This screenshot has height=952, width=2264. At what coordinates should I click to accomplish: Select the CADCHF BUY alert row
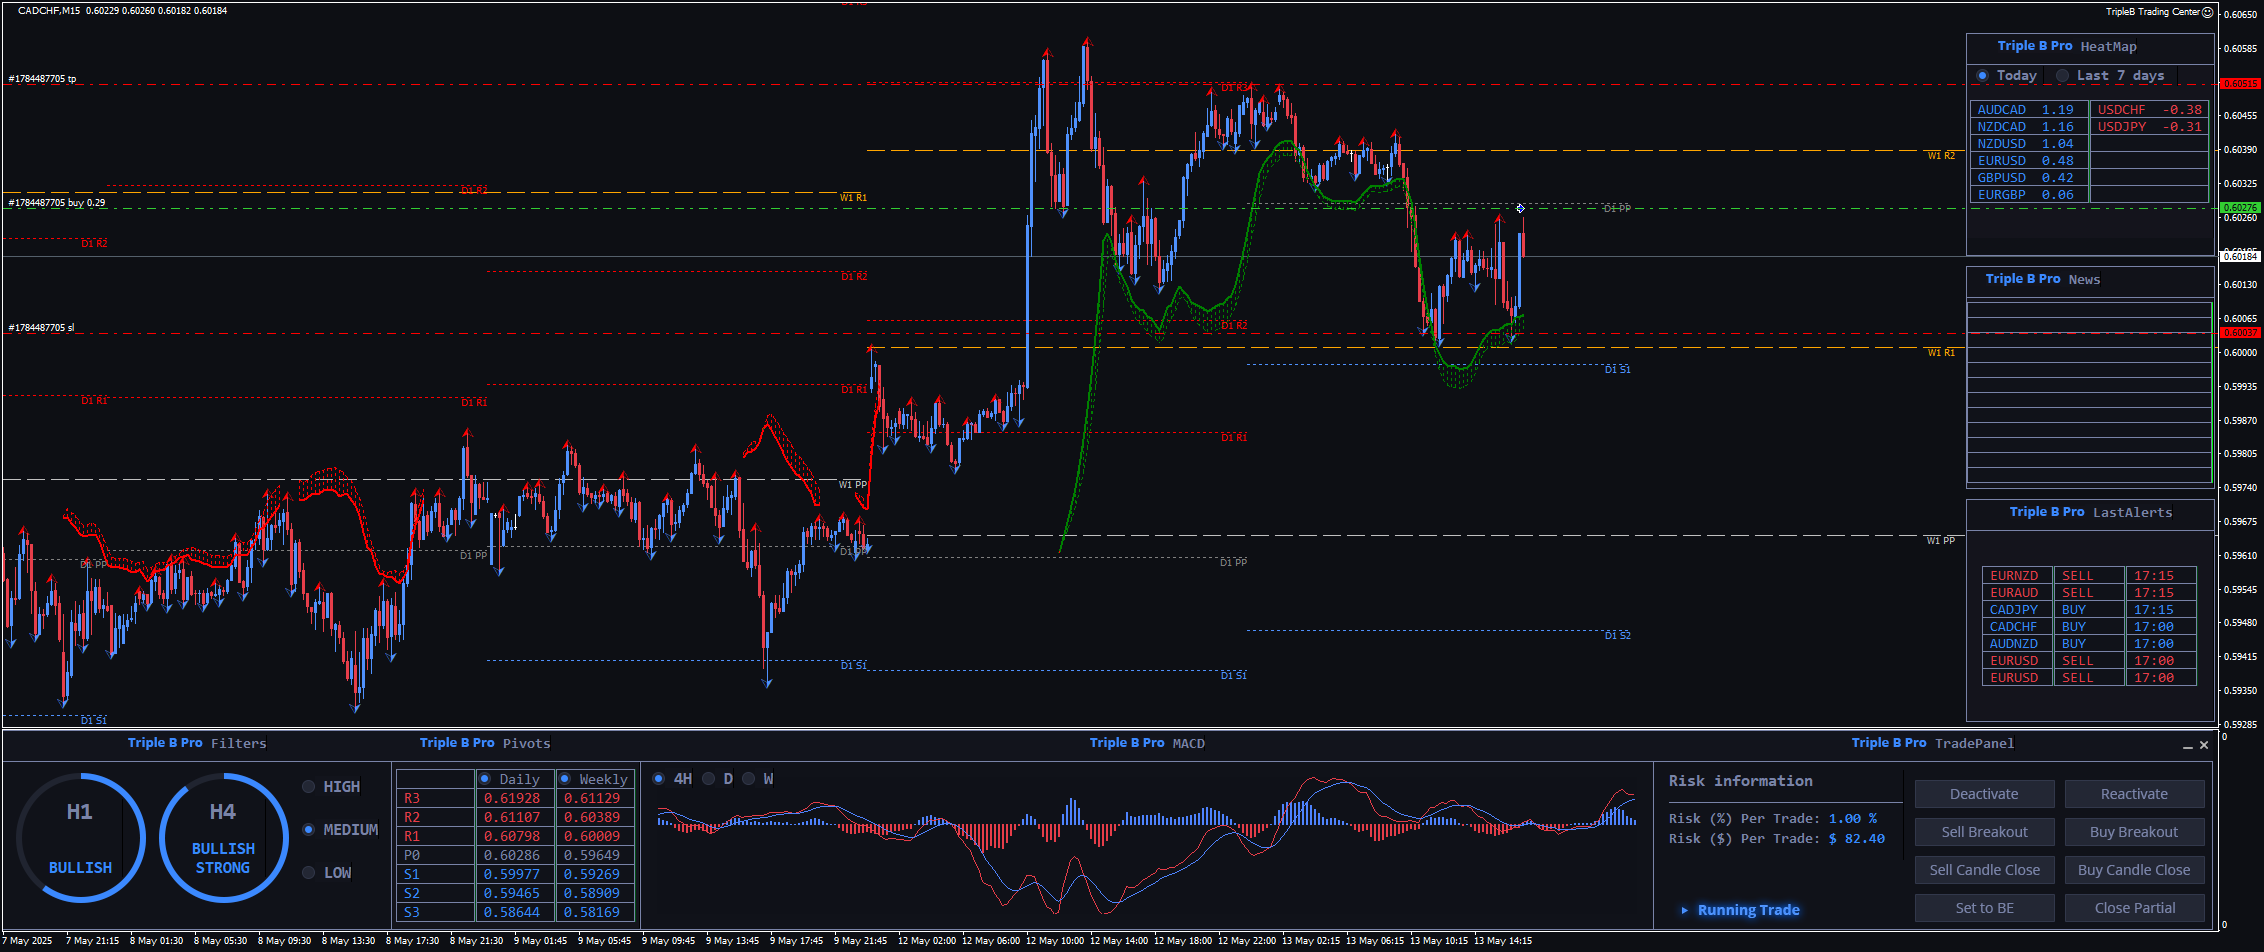[x=2088, y=627]
